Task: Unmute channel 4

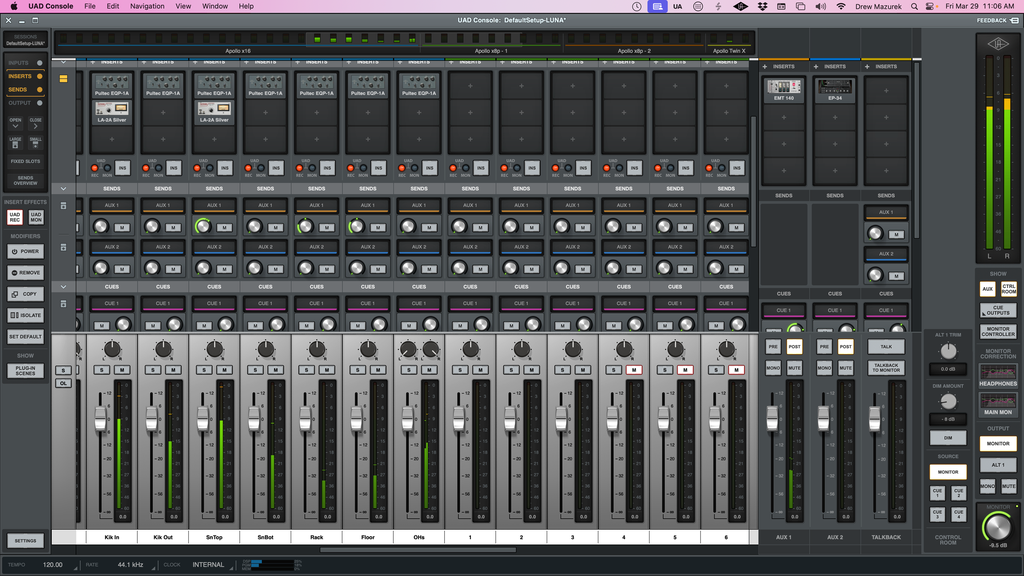Action: tap(633, 370)
